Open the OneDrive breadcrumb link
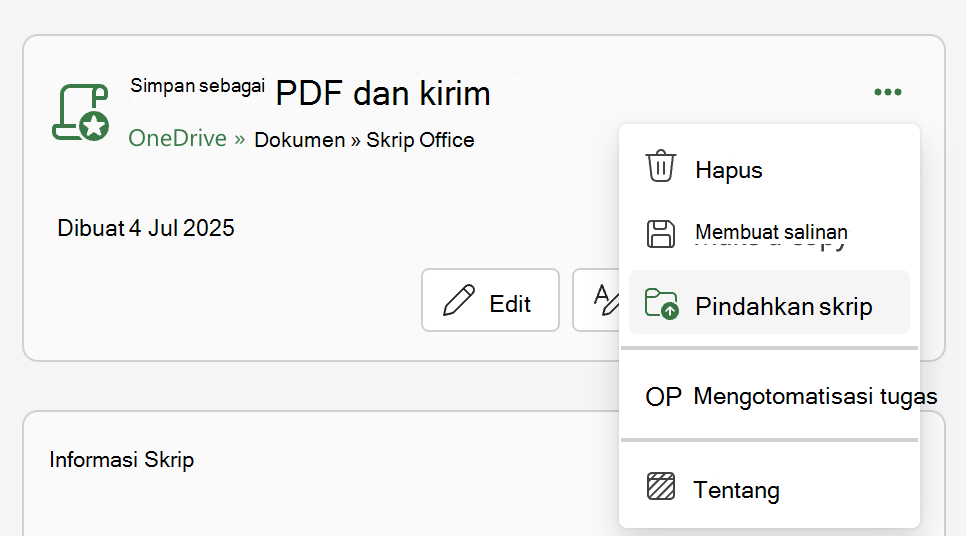Screen dimensions: 966x536 177,139
